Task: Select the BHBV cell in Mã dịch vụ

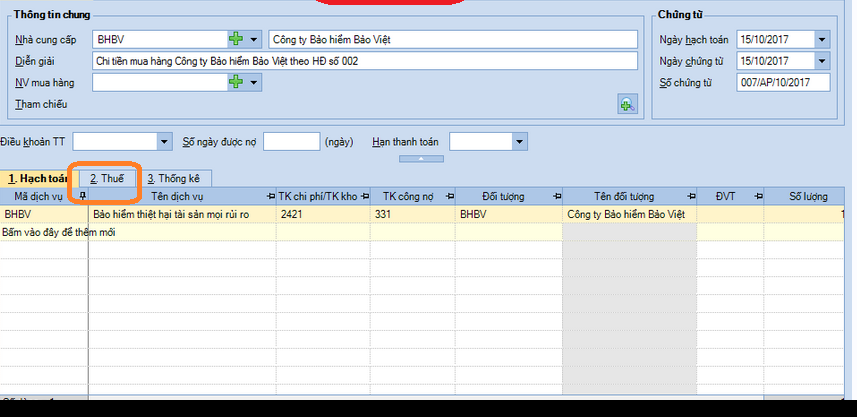Action: [44, 215]
